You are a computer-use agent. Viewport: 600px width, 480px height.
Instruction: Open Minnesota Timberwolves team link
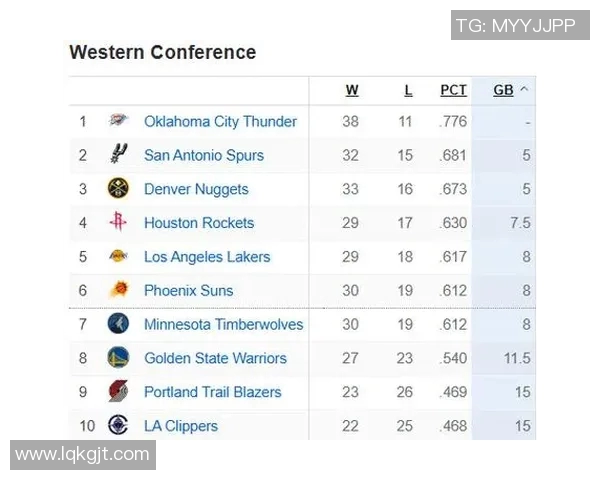click(x=223, y=324)
